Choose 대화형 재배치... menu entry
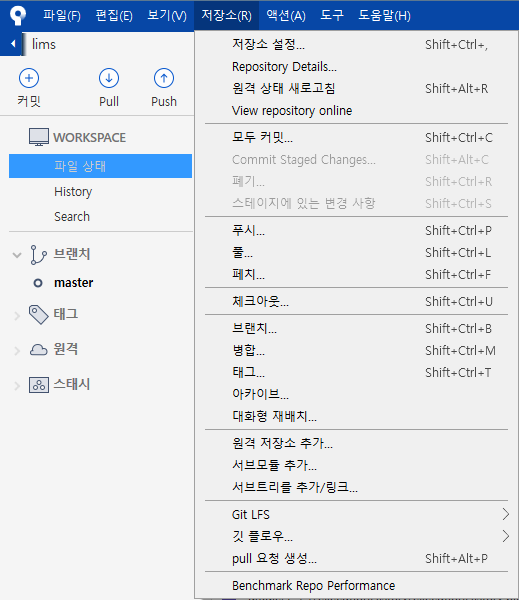The image size is (519, 600). pos(356,416)
